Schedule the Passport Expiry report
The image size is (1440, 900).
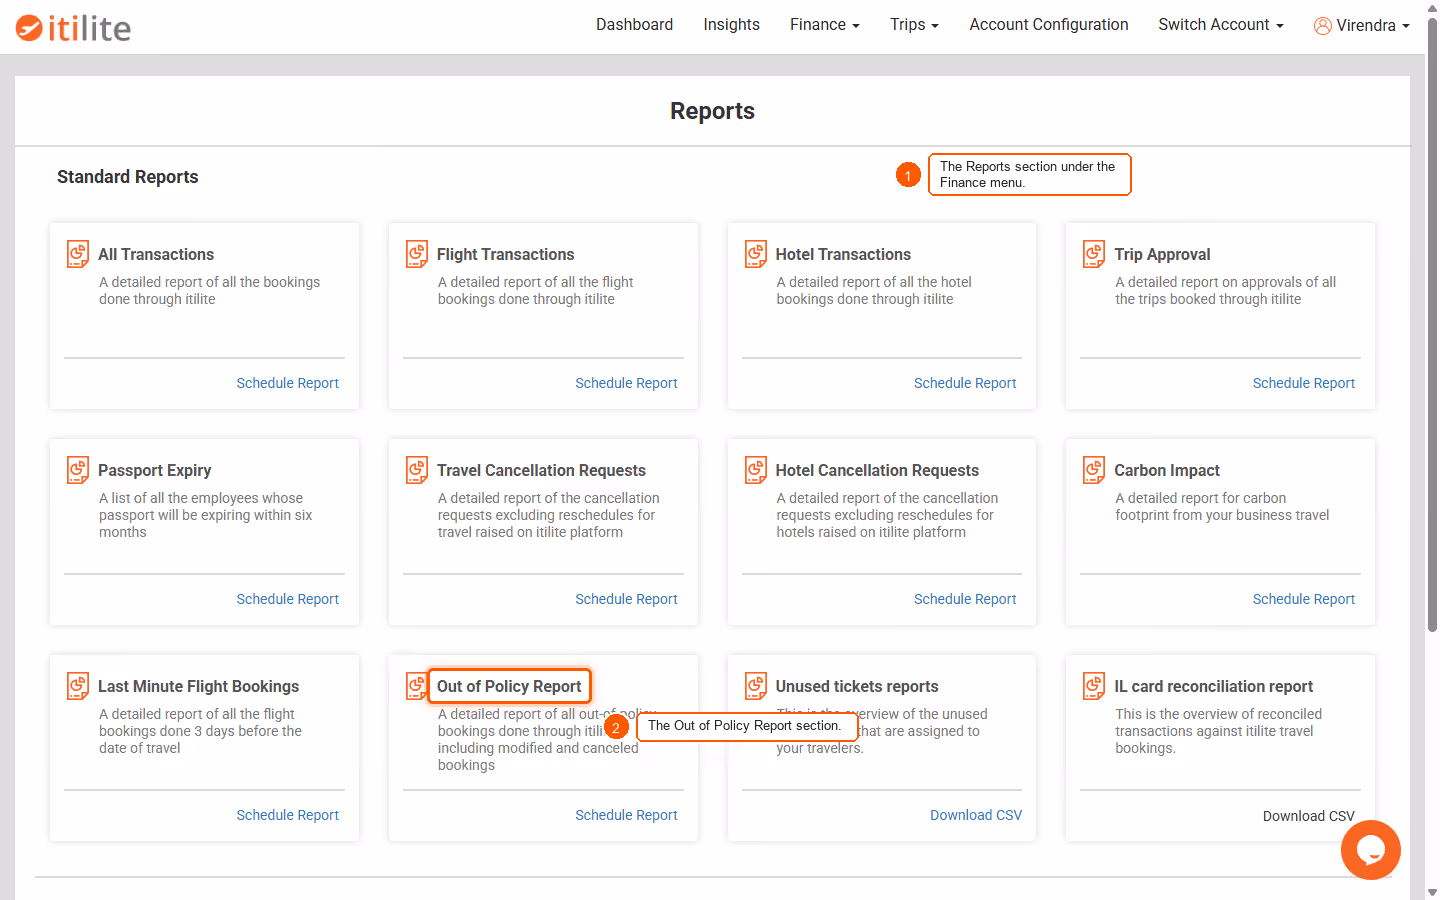coord(287,599)
